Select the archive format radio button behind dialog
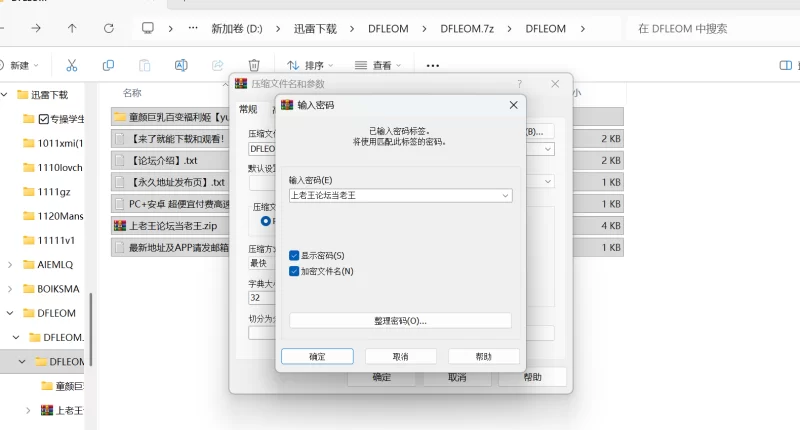The image size is (800, 430). coord(266,221)
